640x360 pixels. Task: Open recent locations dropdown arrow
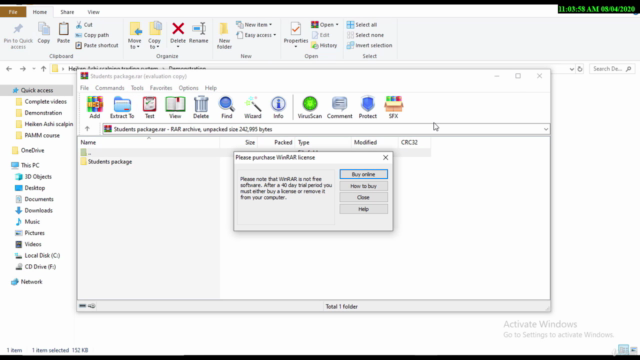34,69
